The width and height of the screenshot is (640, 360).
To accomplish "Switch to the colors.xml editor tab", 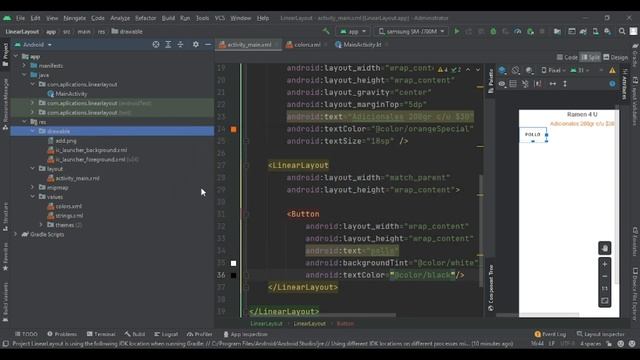I will pos(307,44).
